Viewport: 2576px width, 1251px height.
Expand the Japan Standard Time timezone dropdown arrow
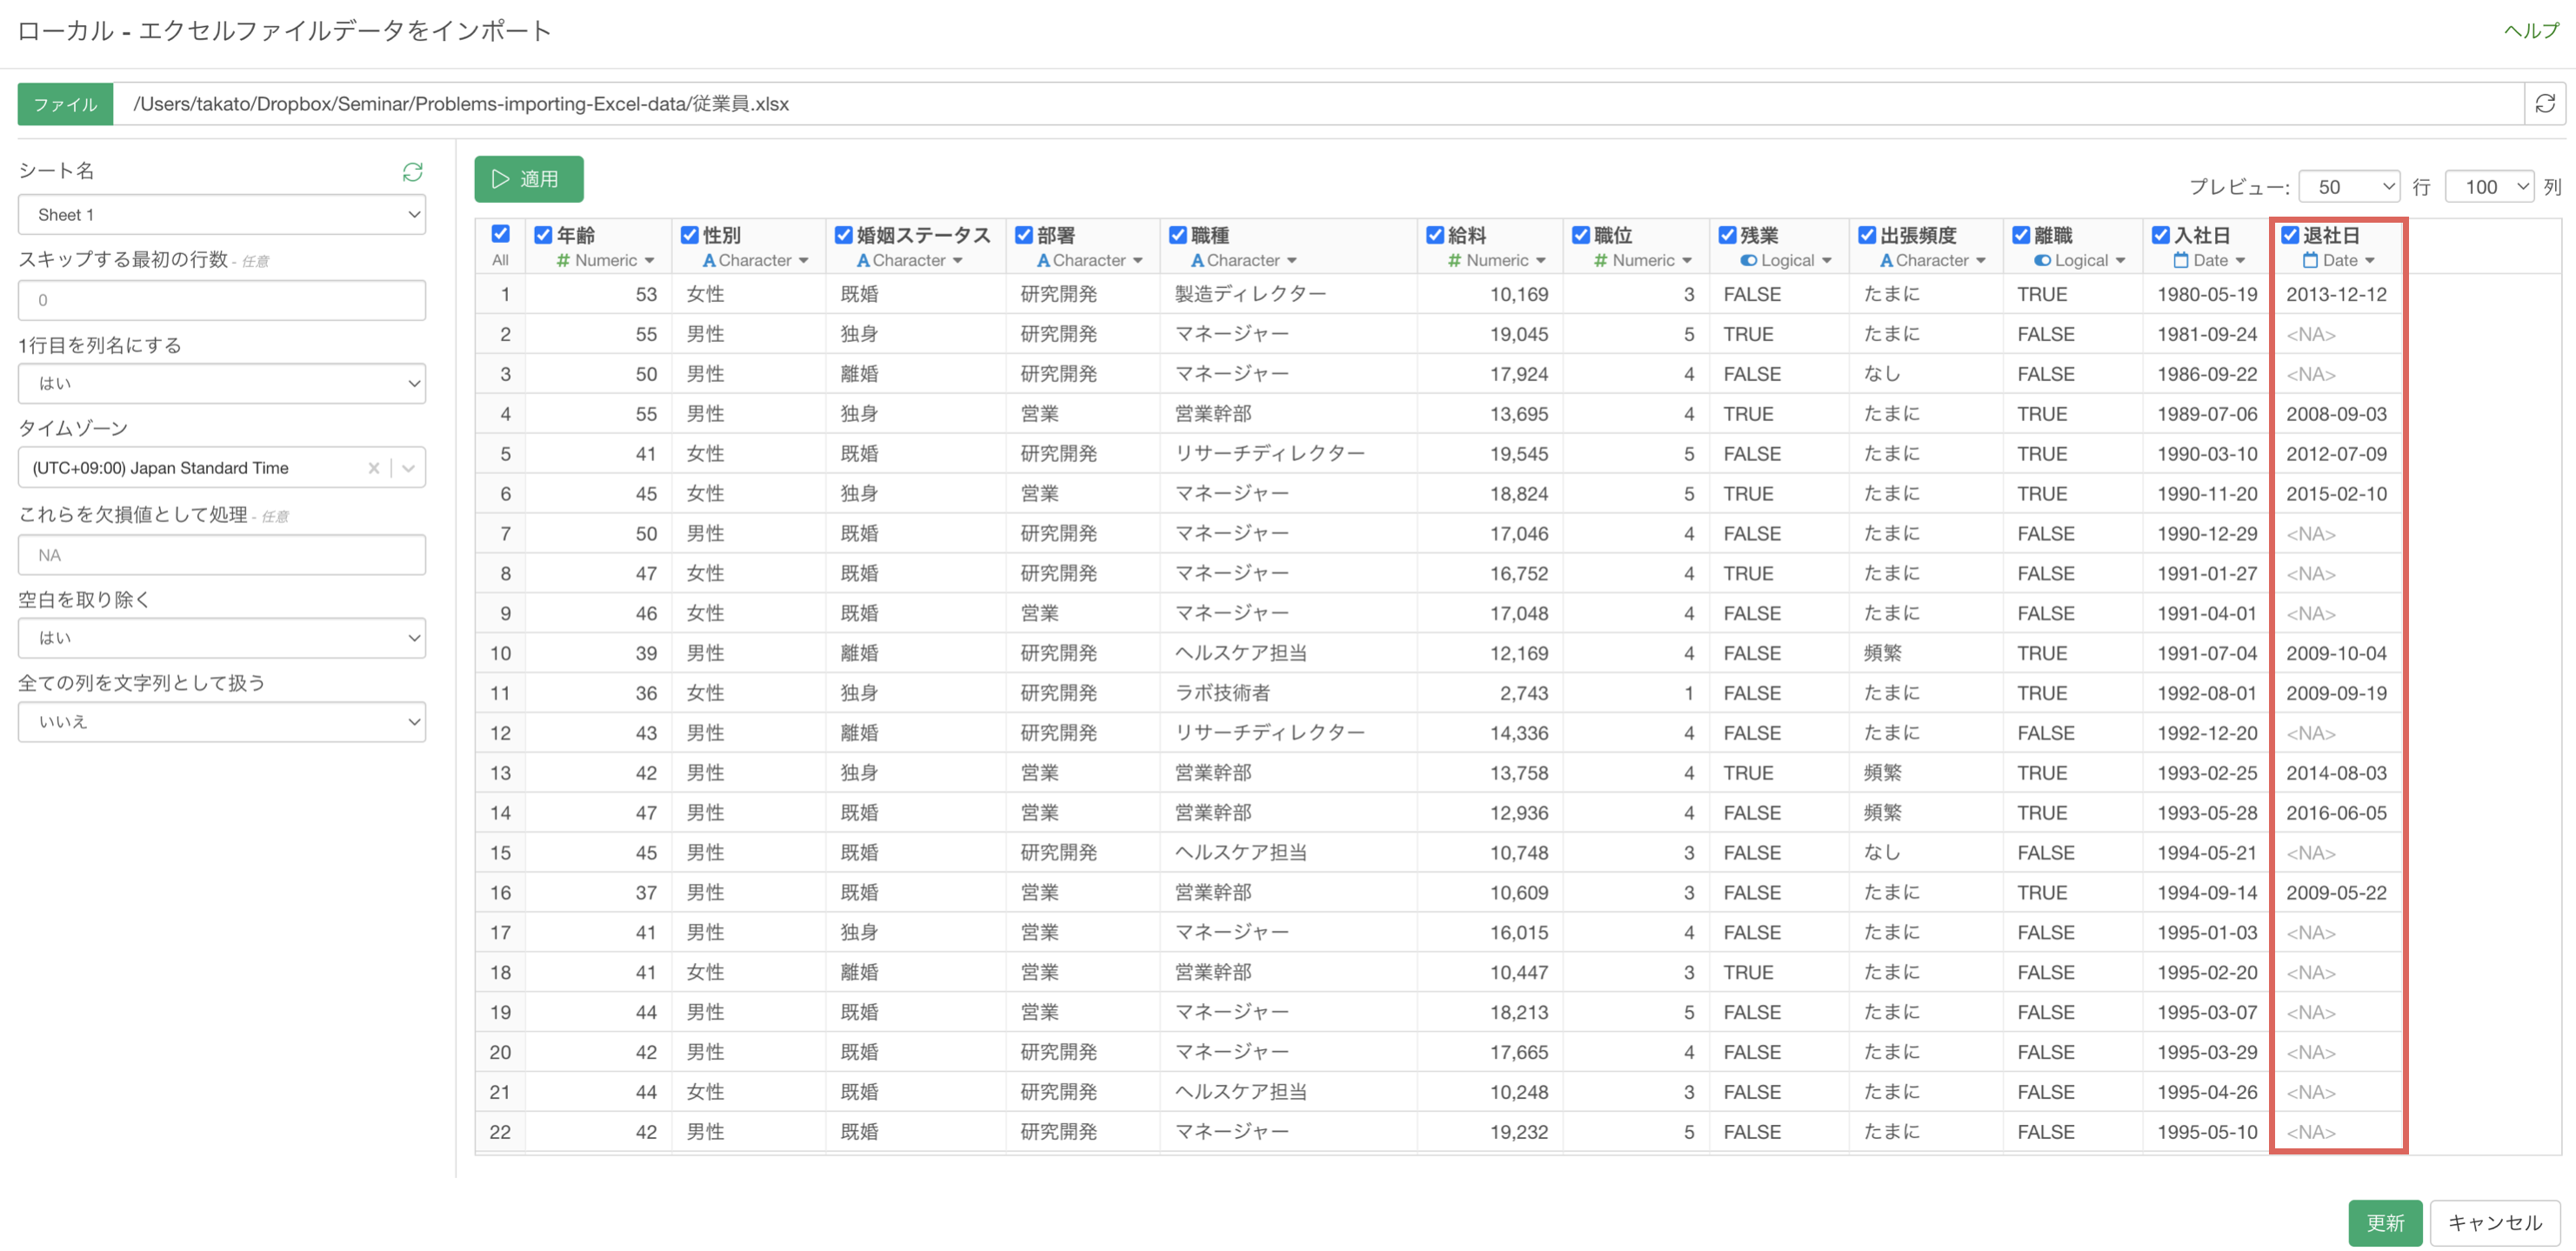[x=409, y=468]
